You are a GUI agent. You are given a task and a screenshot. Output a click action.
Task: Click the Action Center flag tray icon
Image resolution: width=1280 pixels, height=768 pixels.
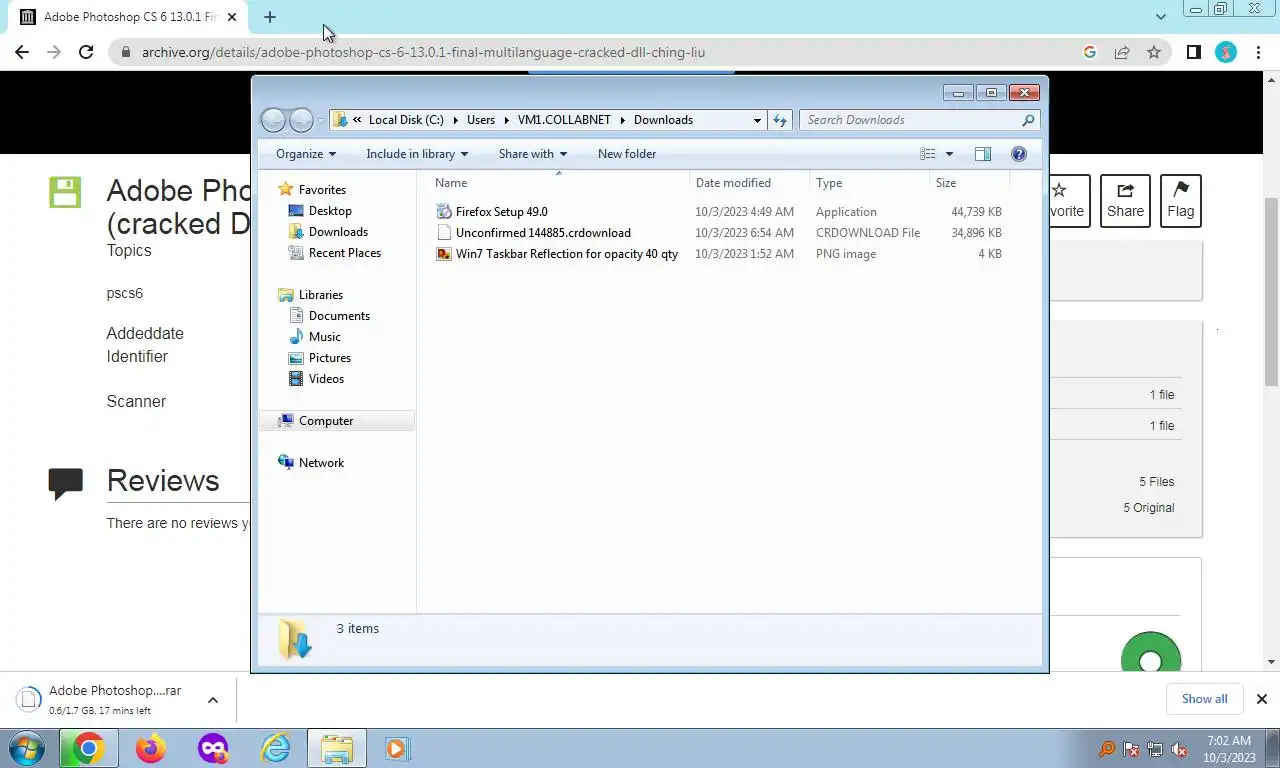(1131, 749)
